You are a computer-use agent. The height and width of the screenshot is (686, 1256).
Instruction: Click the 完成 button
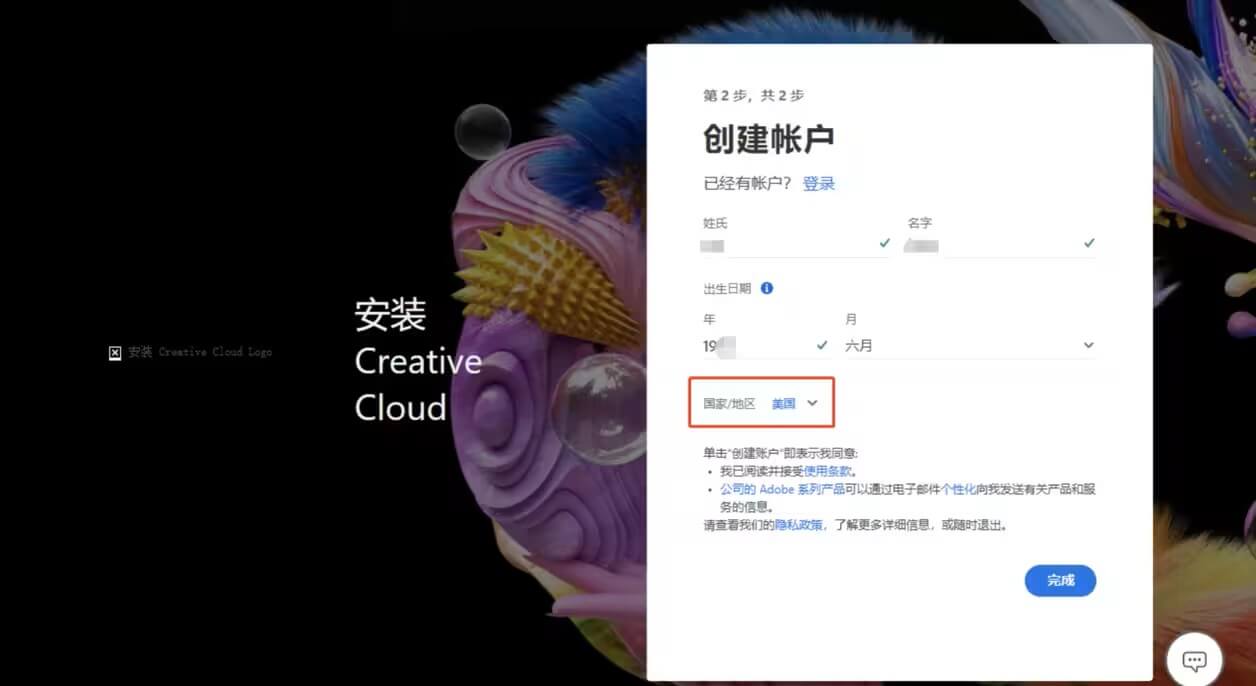(1060, 581)
